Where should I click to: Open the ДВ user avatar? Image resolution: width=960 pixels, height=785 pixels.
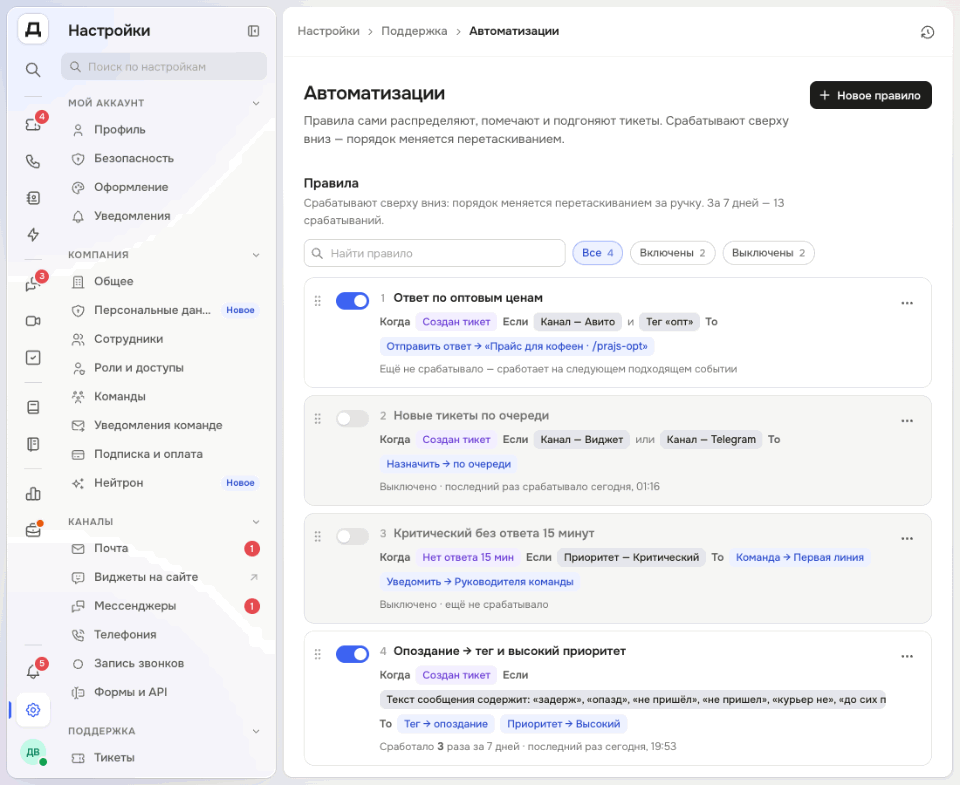[x=33, y=752]
